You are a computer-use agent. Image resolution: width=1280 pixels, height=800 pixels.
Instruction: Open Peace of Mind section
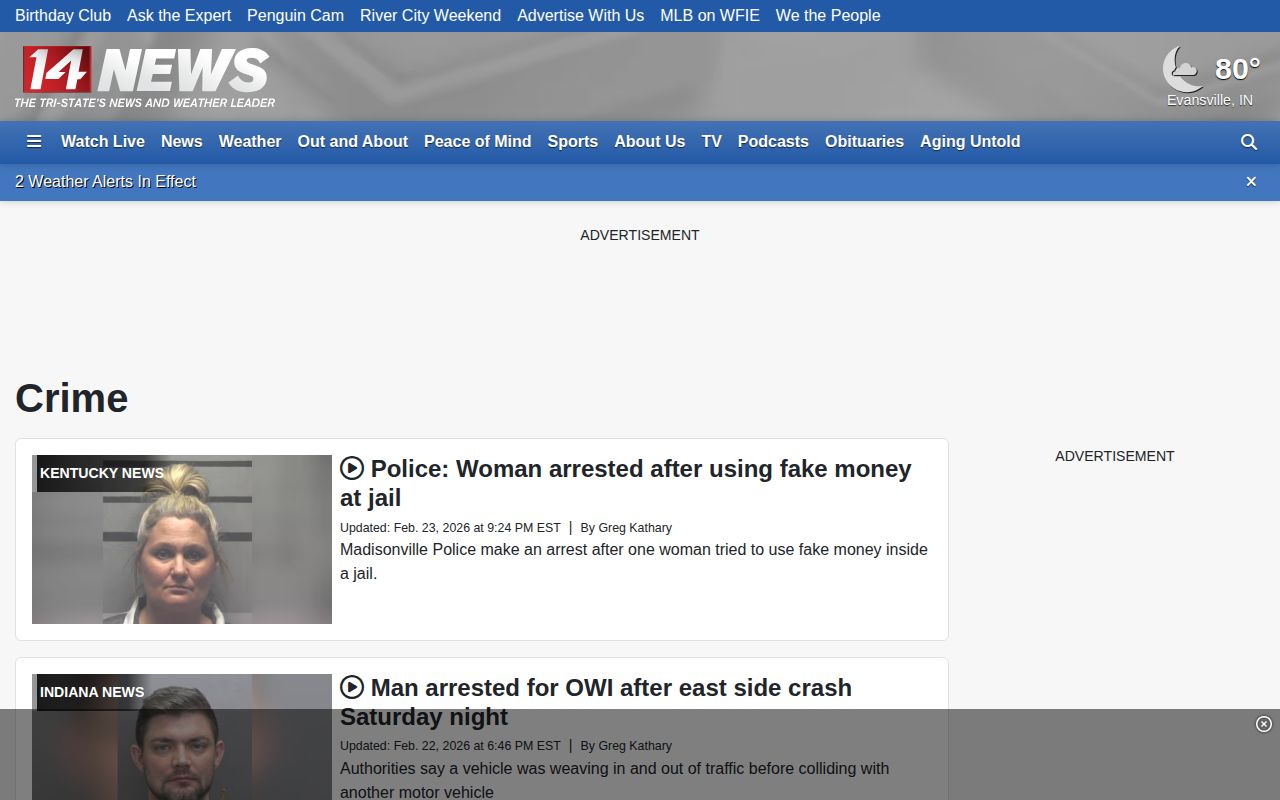pyautogui.click(x=478, y=142)
